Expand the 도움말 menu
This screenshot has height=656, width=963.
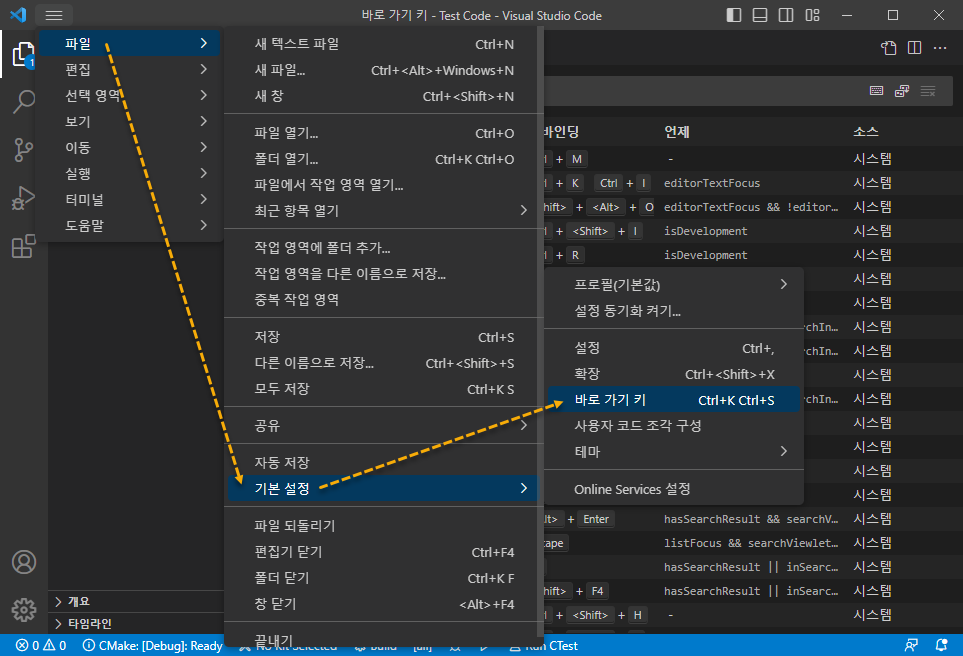tap(130, 225)
